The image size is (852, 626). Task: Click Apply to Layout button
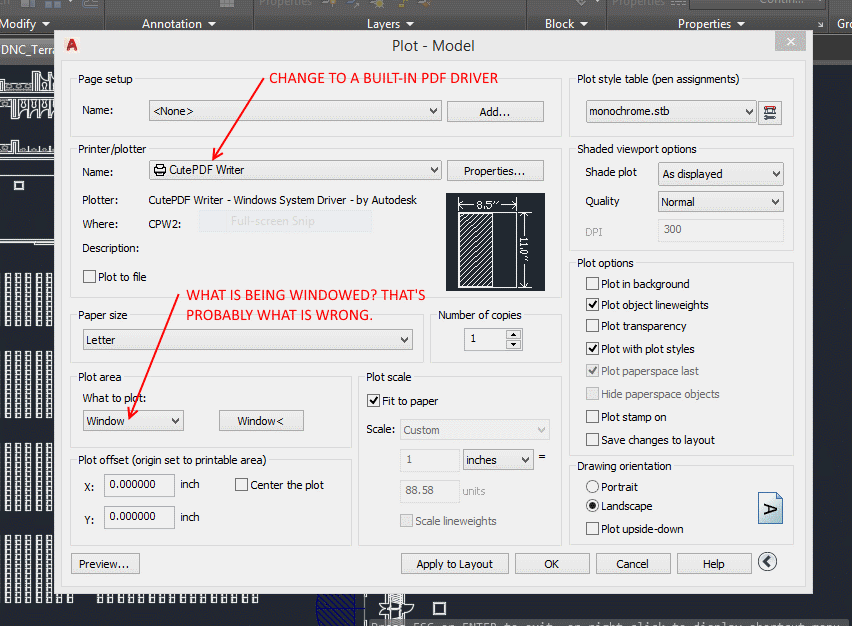coord(455,564)
